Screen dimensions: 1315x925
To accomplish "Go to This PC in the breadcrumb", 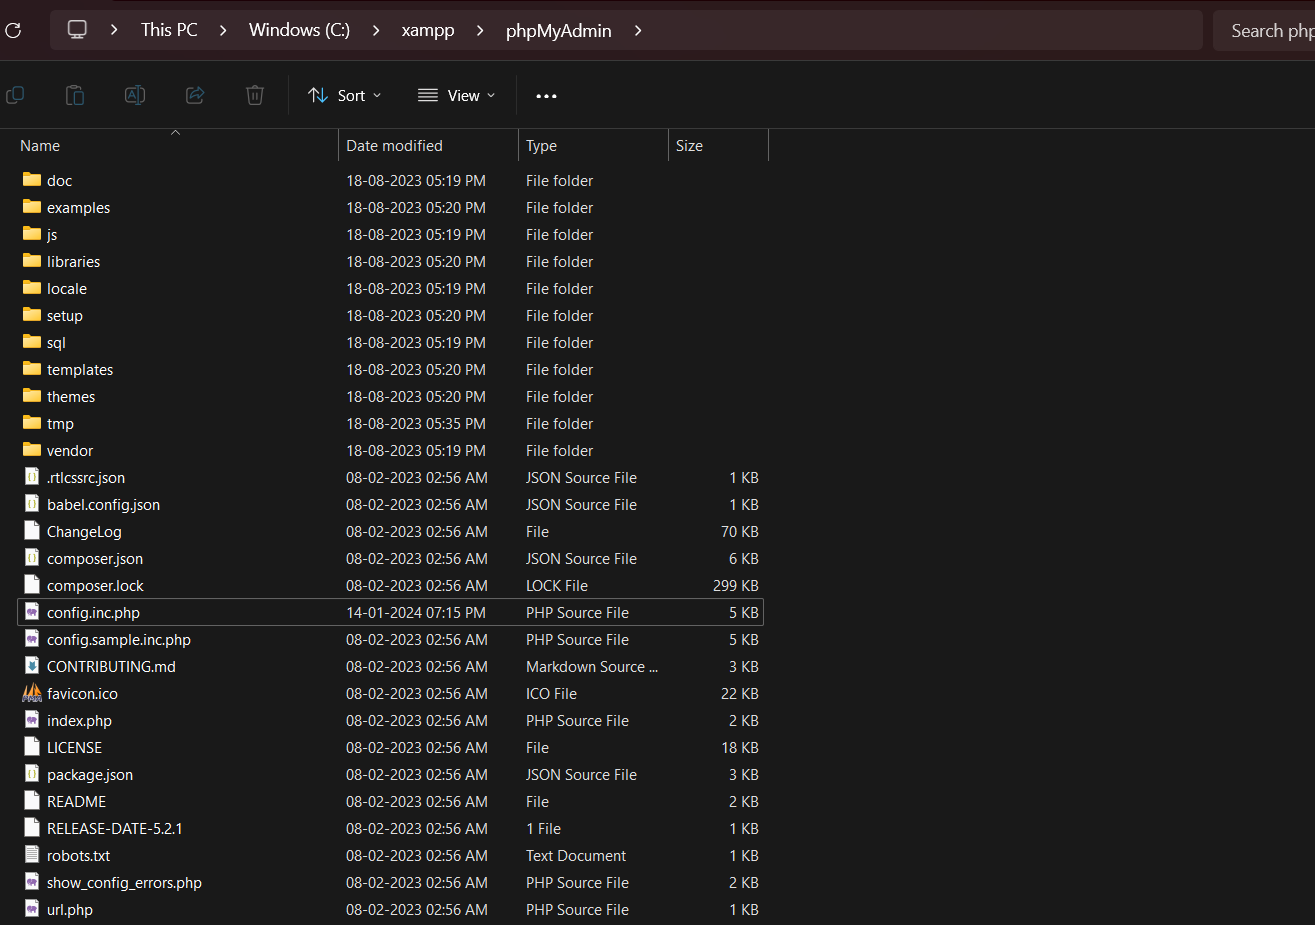I will point(169,30).
